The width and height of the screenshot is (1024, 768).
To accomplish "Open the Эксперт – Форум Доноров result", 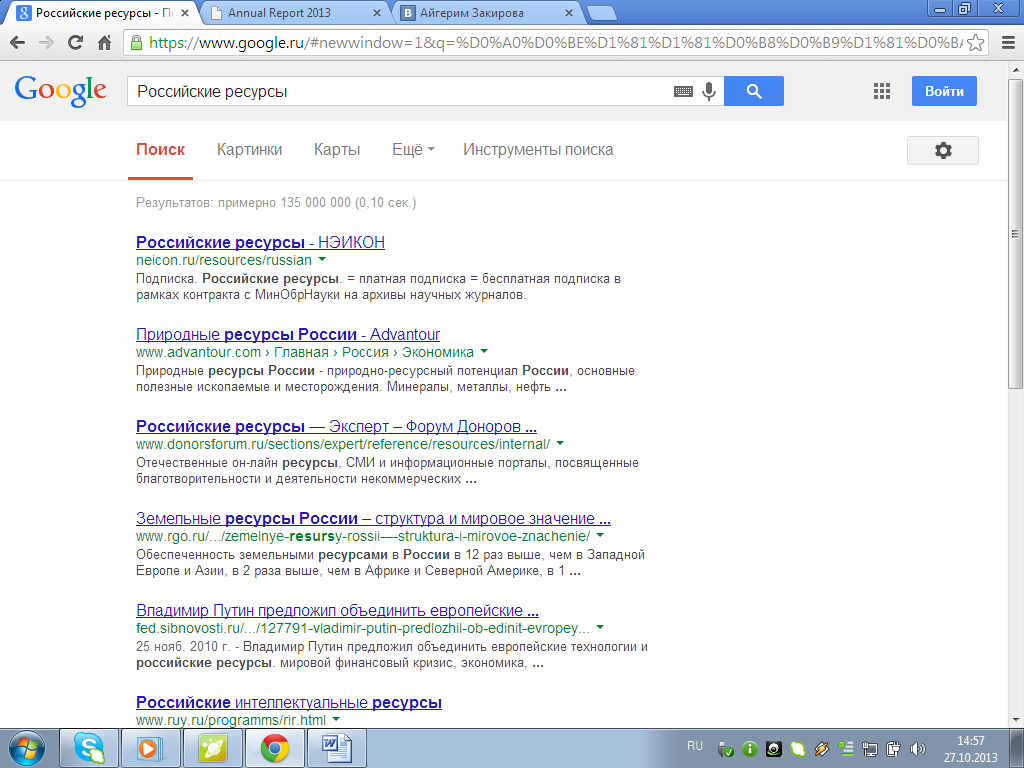I will [x=336, y=426].
